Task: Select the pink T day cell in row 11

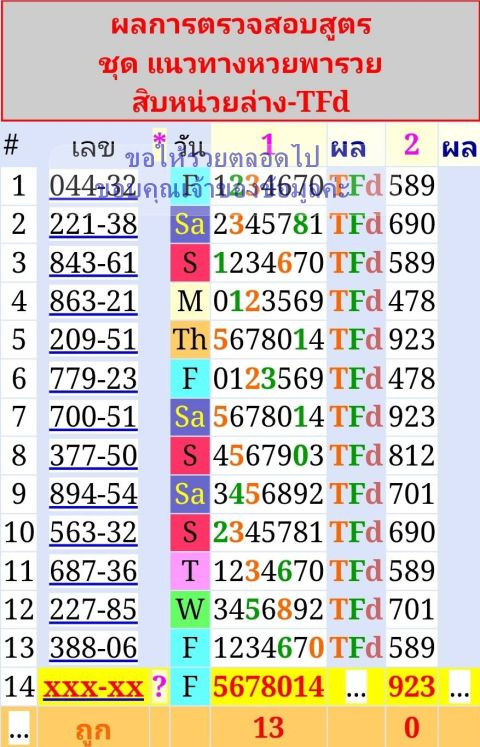Action: [x=190, y=571]
